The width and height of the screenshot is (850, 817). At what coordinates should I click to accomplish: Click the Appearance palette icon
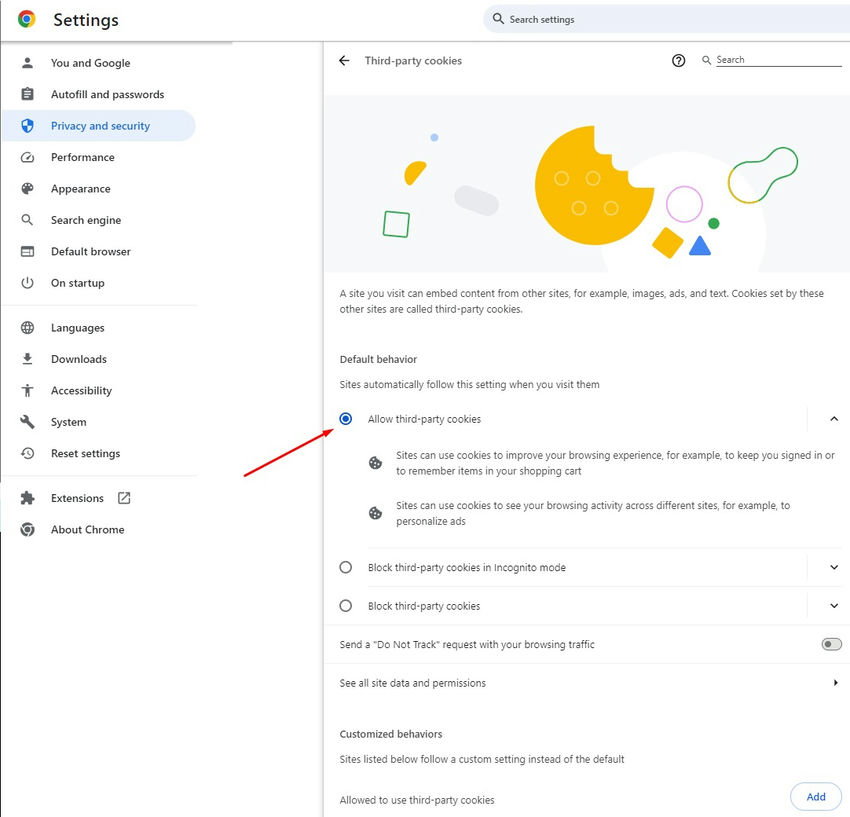[x=28, y=189]
